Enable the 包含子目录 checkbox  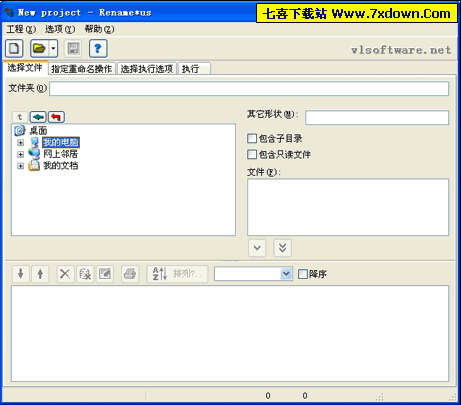(x=252, y=138)
